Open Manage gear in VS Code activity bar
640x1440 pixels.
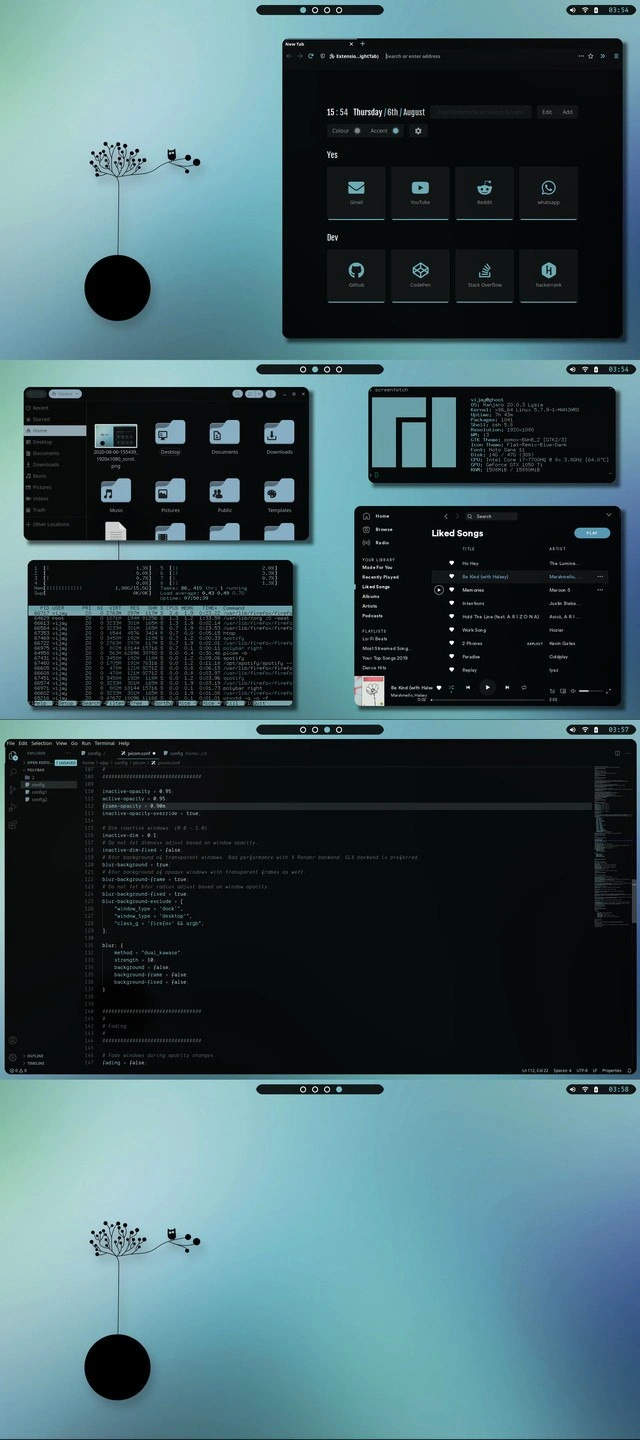[13, 1057]
